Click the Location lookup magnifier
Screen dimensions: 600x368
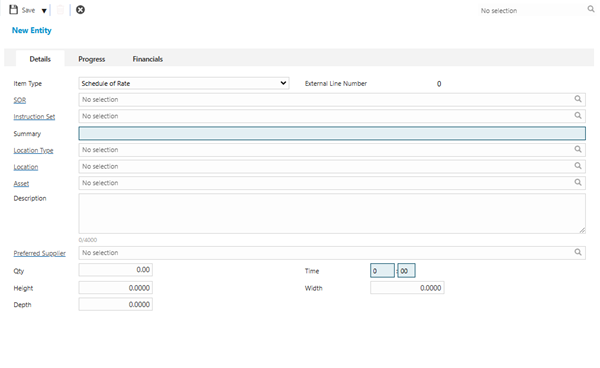click(x=578, y=166)
